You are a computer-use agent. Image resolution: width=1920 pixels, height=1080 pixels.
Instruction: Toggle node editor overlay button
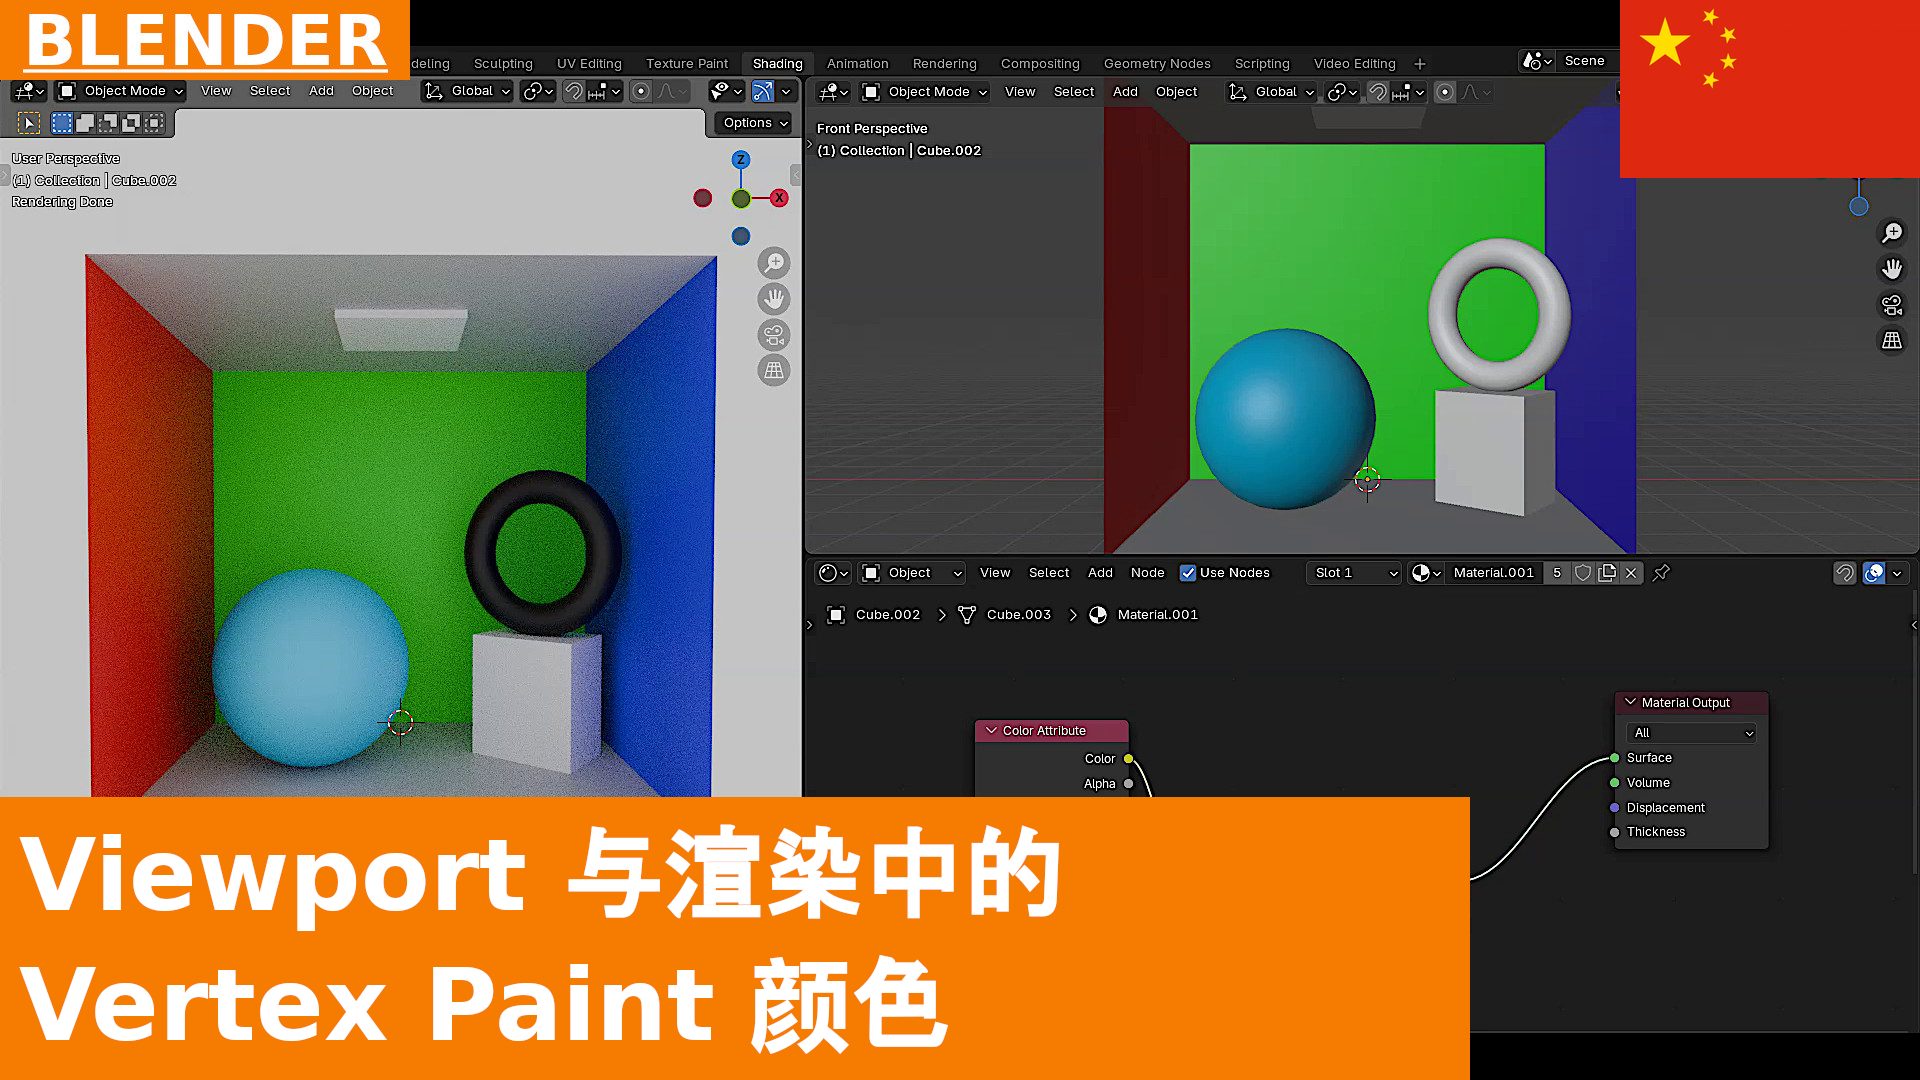(x=1874, y=573)
